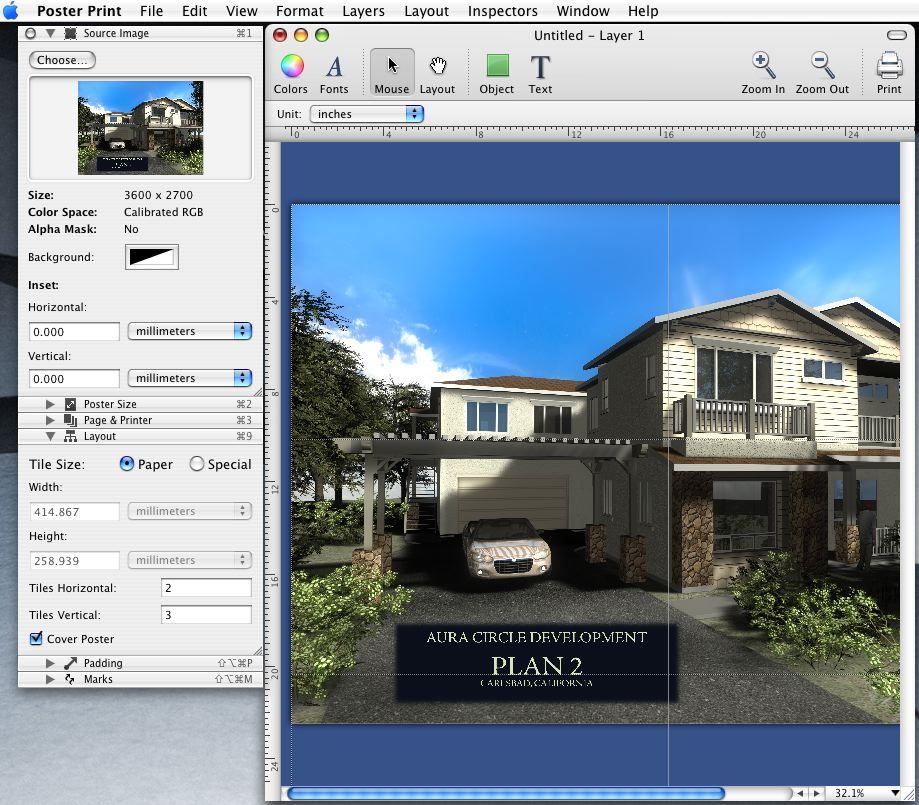
Task: Click the Zoom In magnifier
Action: click(x=763, y=74)
